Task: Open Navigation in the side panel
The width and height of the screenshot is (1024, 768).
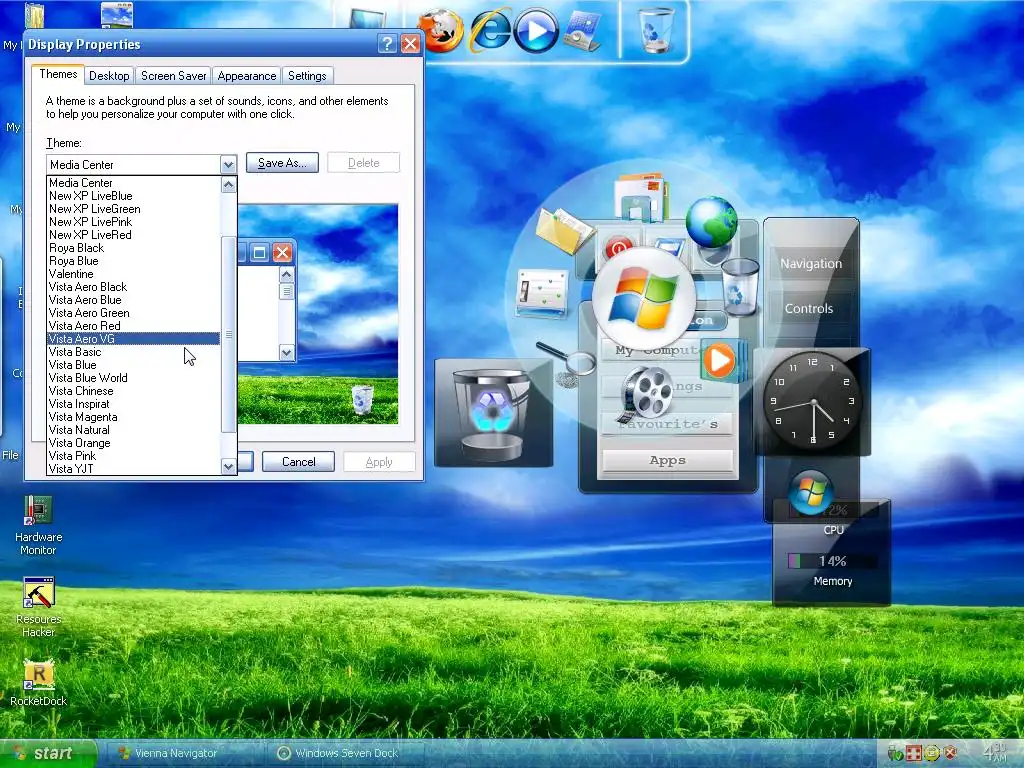Action: click(x=811, y=264)
